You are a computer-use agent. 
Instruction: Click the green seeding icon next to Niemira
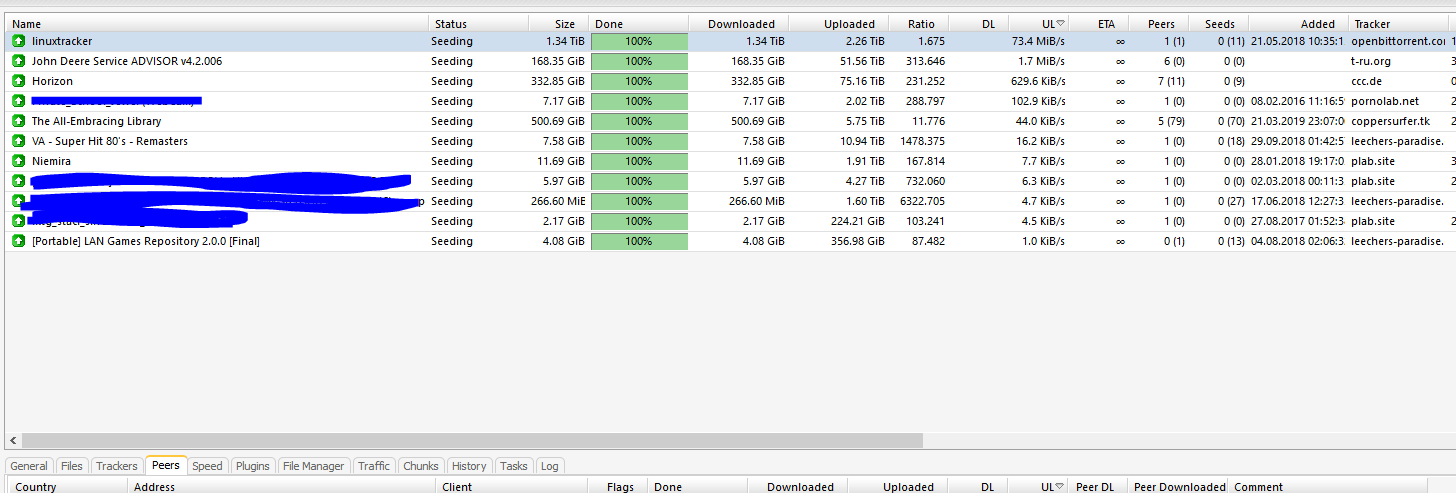click(x=18, y=161)
